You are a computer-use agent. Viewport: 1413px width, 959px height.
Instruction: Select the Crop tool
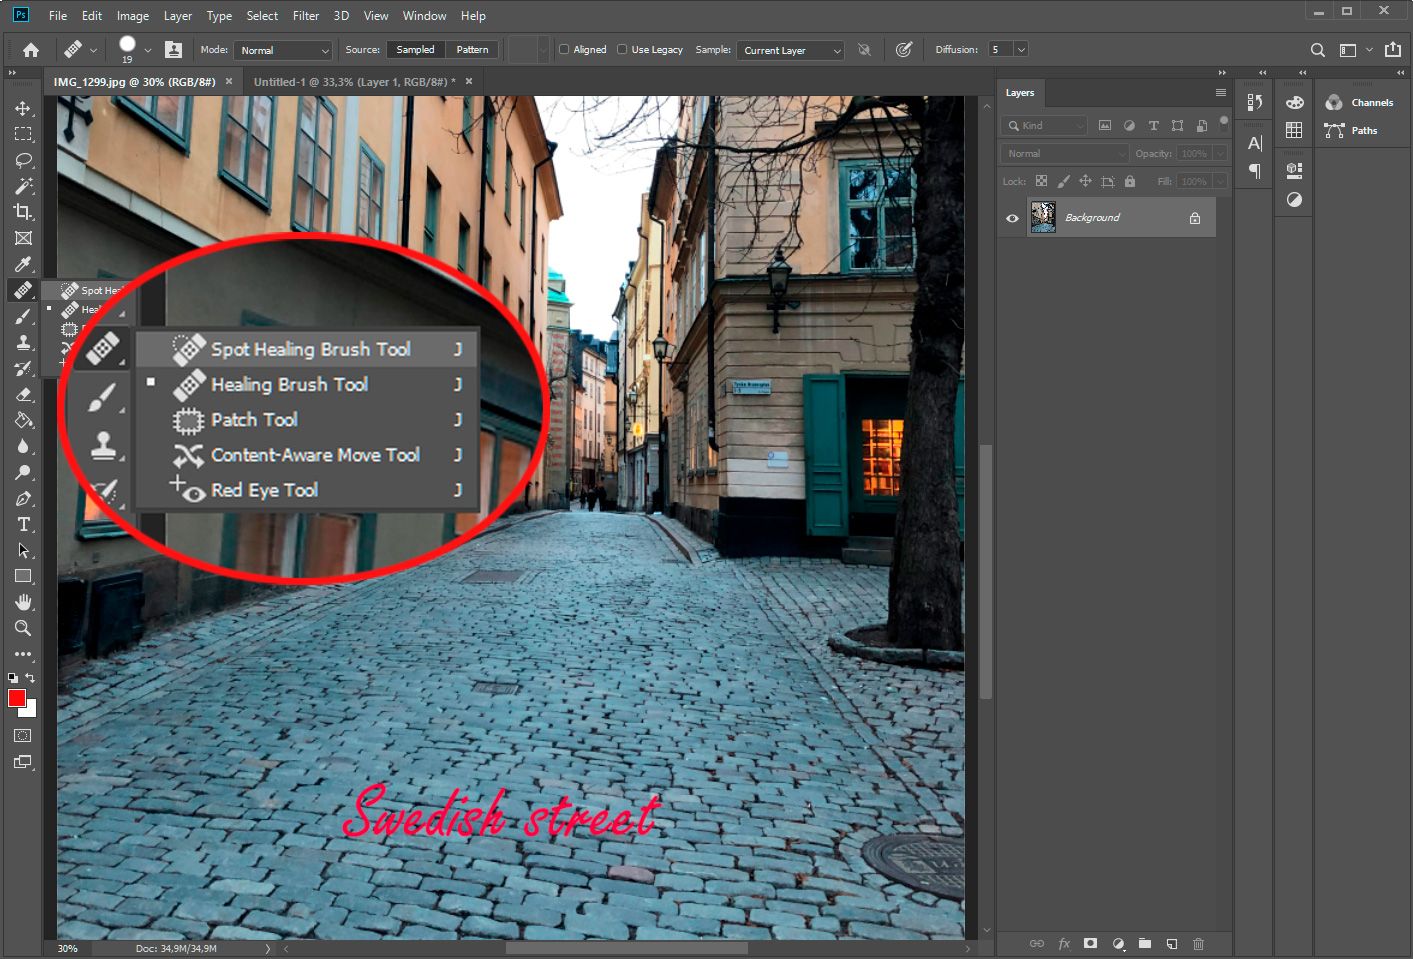pos(23,212)
